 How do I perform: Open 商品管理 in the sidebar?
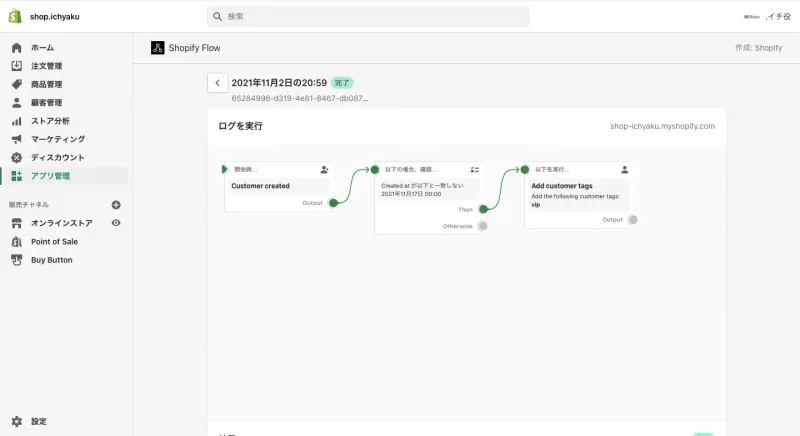(46, 84)
